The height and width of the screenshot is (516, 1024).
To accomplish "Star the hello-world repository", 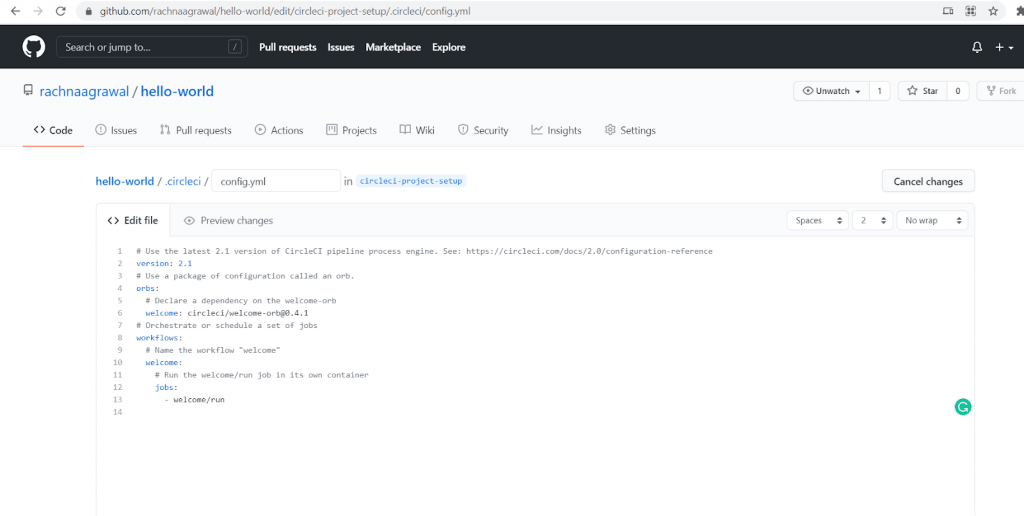I will [x=922, y=91].
